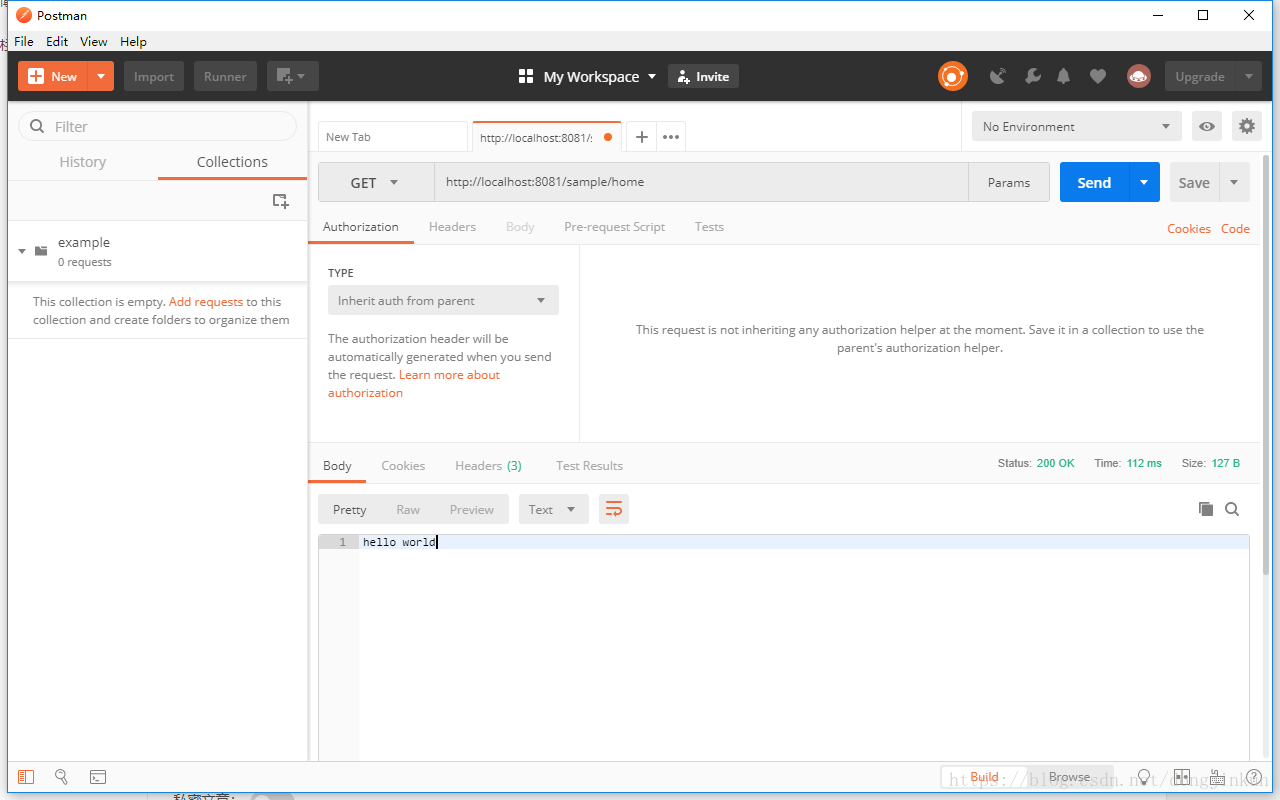Open the Text format dropdown
Screen dimensions: 1280x800
pos(553,509)
